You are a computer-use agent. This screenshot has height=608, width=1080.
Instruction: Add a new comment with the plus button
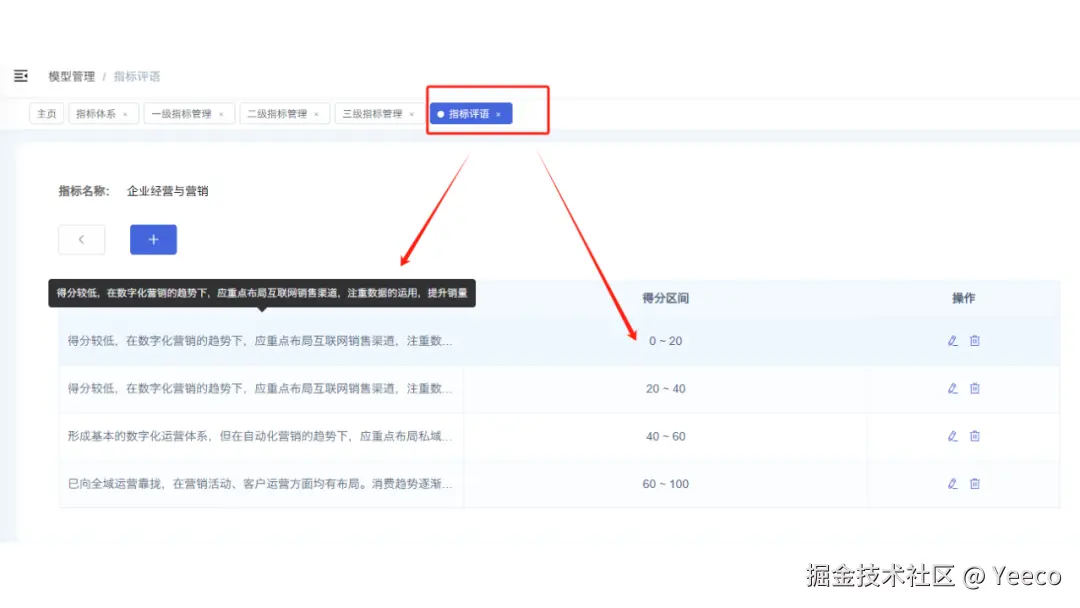(153, 239)
